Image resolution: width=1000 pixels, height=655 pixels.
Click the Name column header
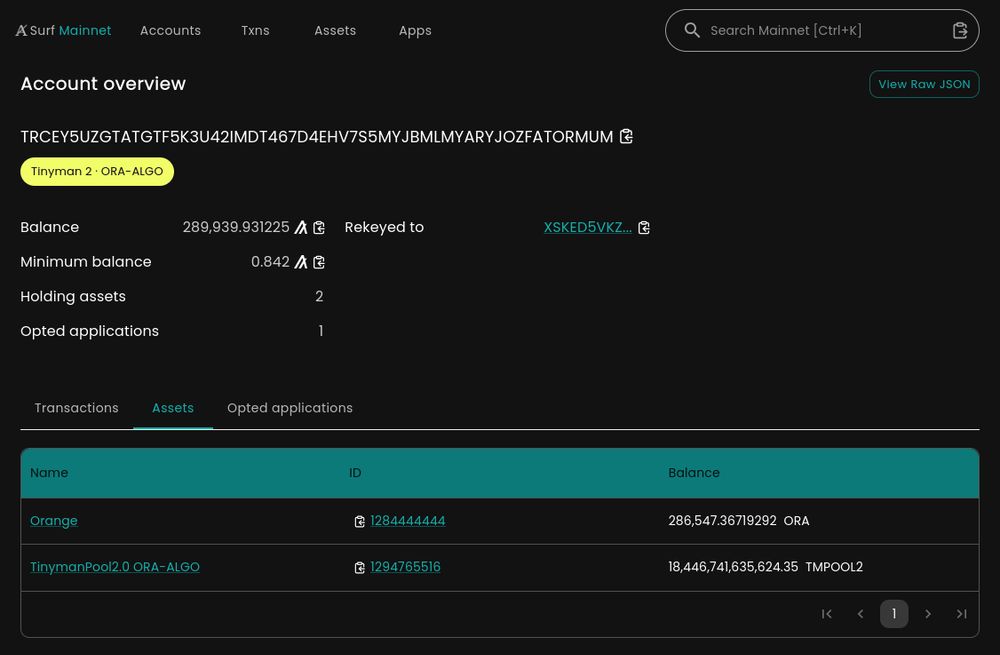(49, 473)
